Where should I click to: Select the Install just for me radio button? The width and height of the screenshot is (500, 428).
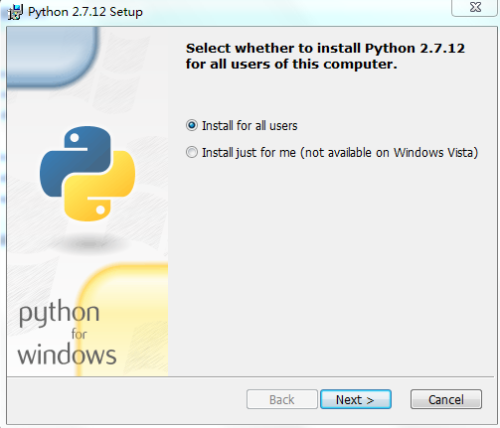click(192, 152)
